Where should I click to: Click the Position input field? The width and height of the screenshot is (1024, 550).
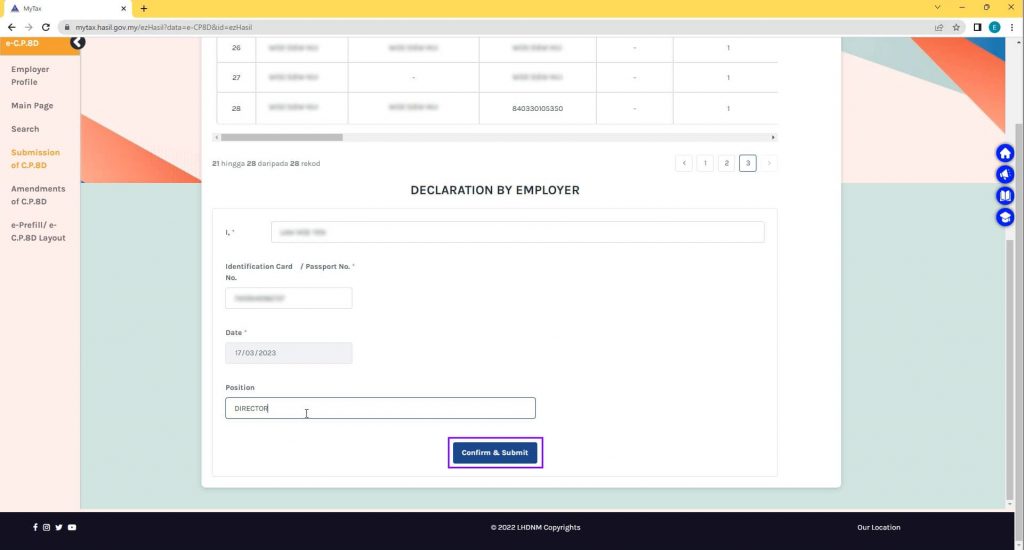380,408
